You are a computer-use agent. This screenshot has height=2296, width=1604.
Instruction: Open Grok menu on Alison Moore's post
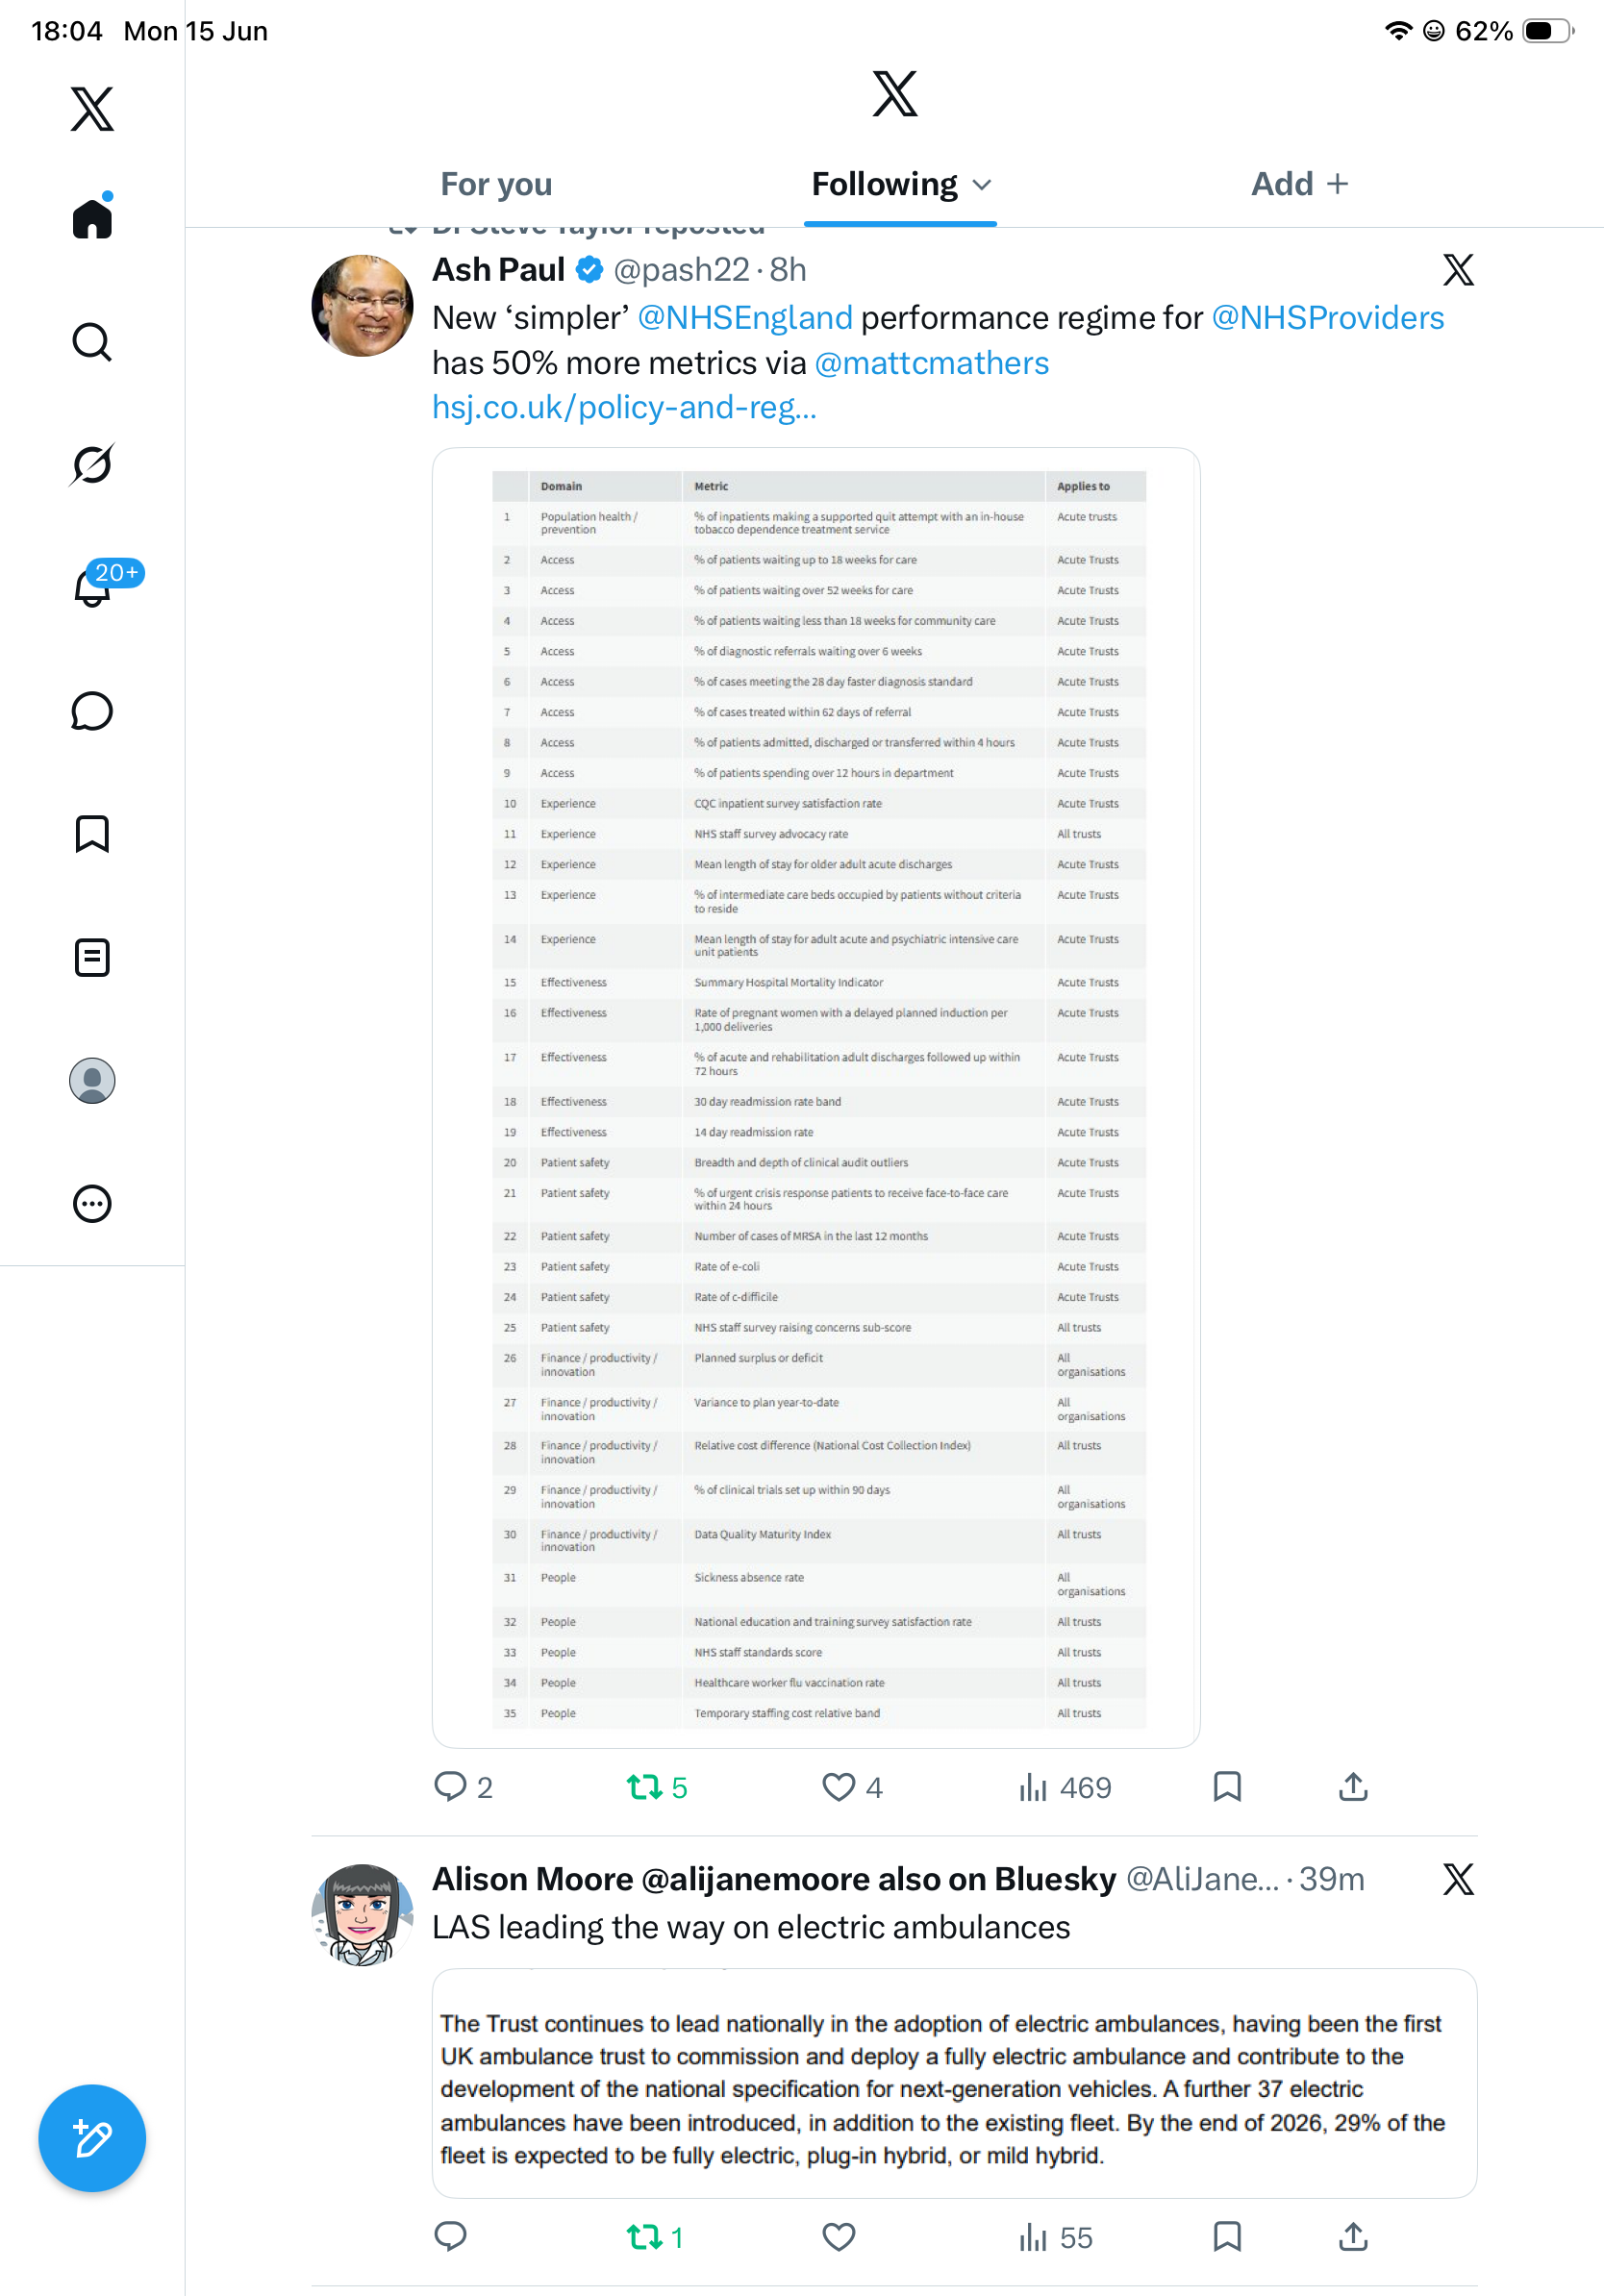[1458, 1879]
